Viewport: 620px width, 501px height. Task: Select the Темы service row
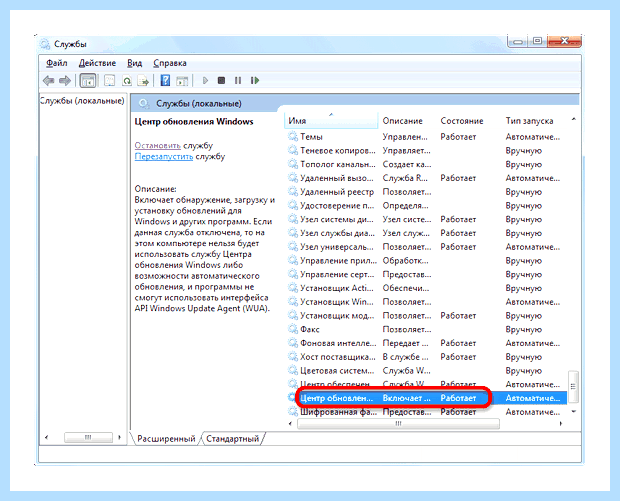(x=426, y=137)
